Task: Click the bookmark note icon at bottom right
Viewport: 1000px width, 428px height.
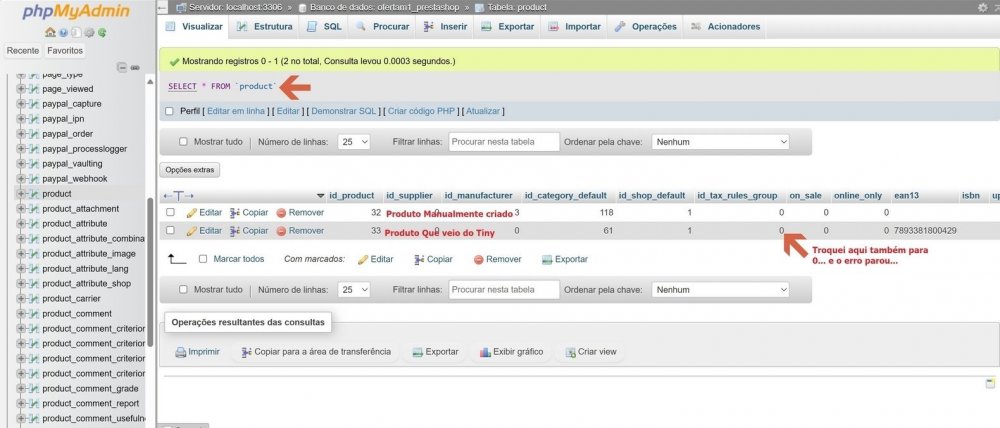Action: 990,383
